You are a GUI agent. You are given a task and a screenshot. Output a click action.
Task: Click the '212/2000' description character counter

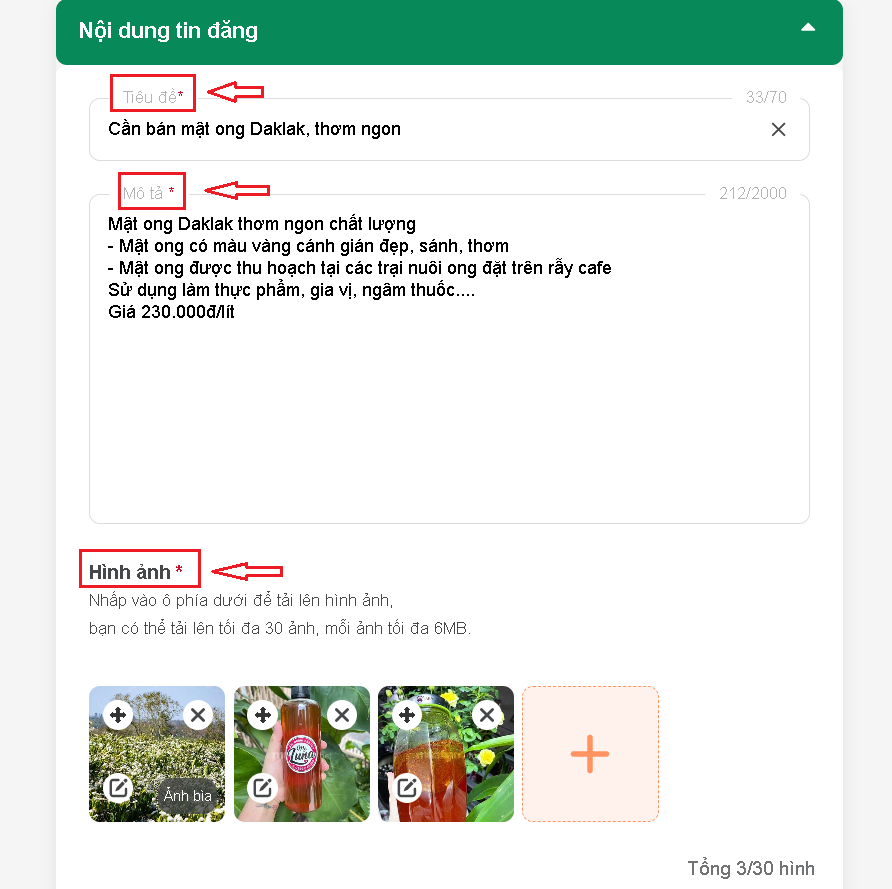[x=753, y=193]
